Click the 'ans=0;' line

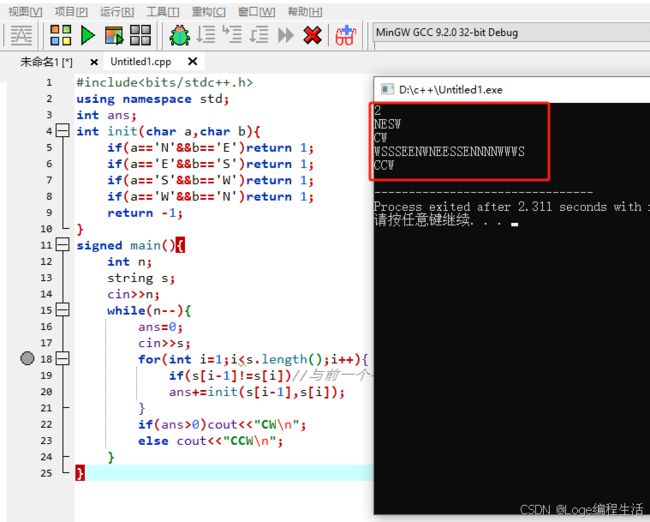pyautogui.click(x=160, y=327)
